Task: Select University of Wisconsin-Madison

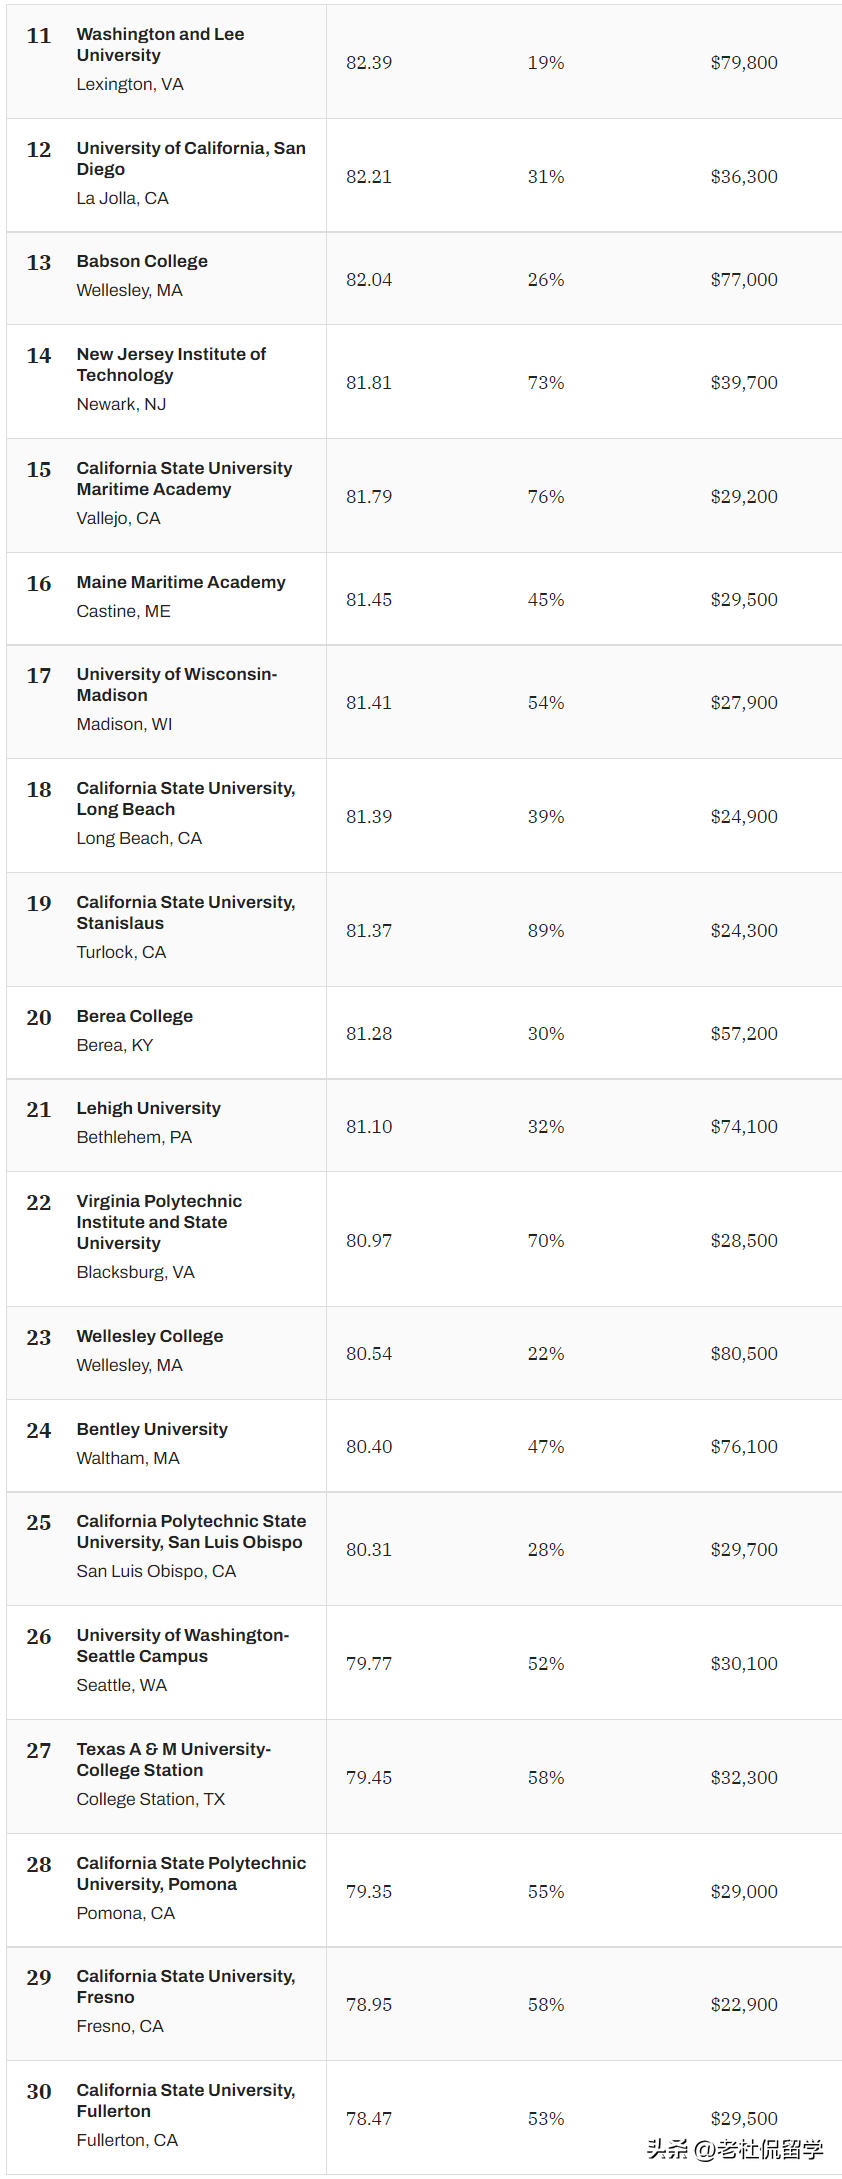Action: [176, 685]
